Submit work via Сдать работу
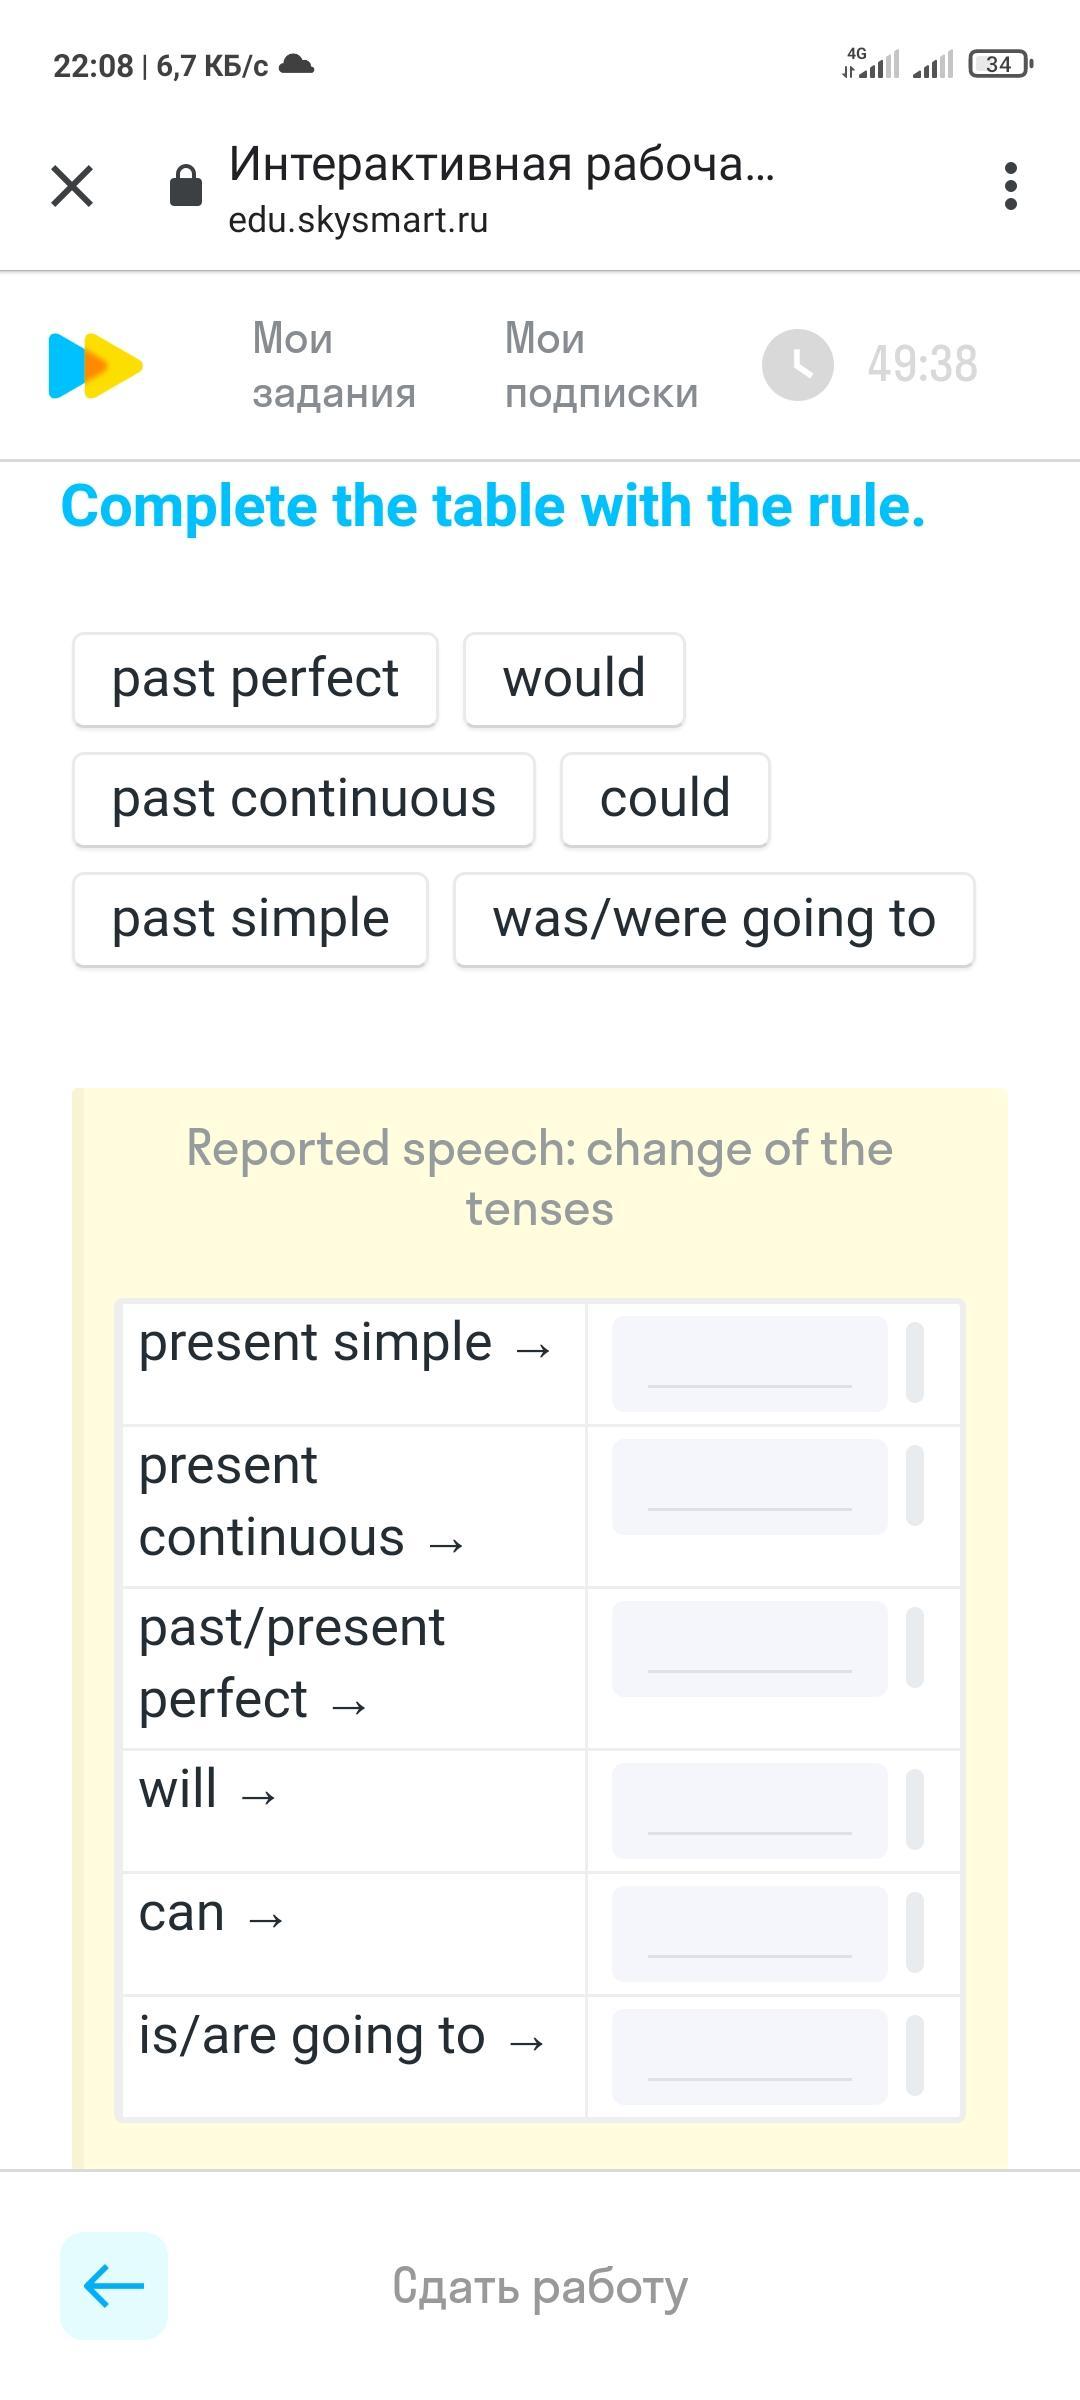The image size is (1080, 2400). 540,2286
